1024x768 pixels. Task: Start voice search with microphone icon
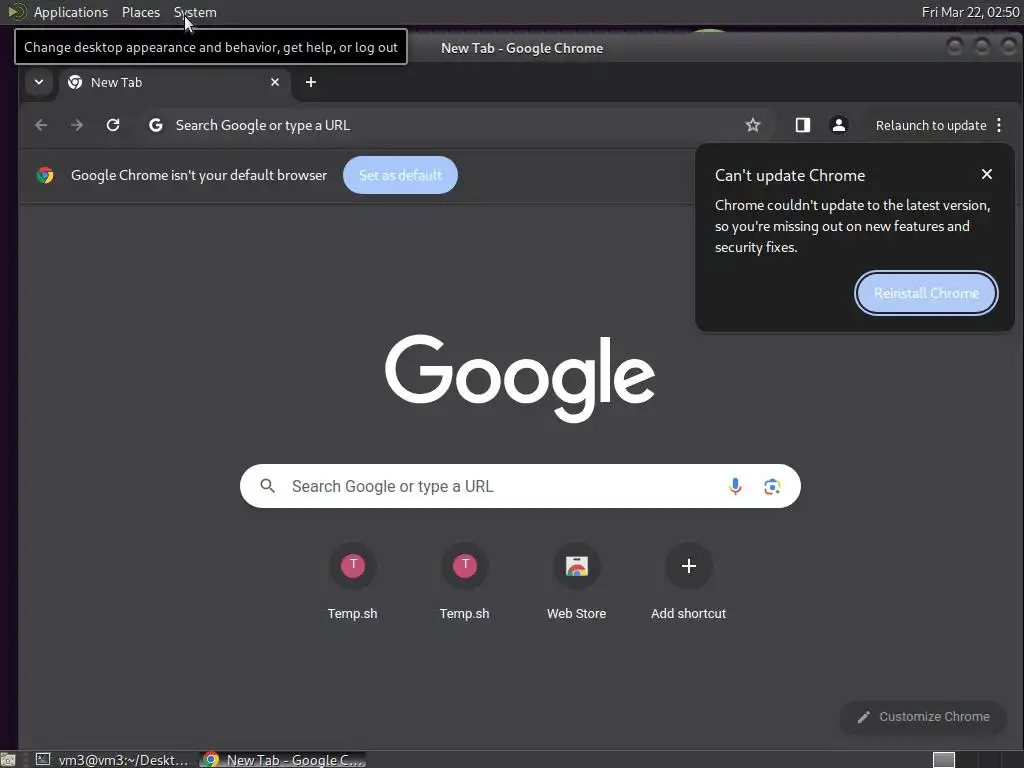[x=735, y=486]
